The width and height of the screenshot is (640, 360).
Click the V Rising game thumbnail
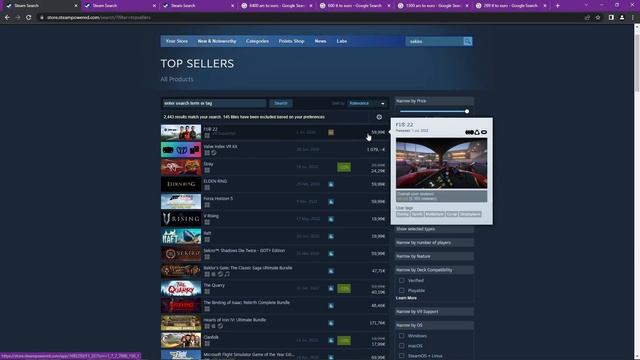(x=181, y=219)
